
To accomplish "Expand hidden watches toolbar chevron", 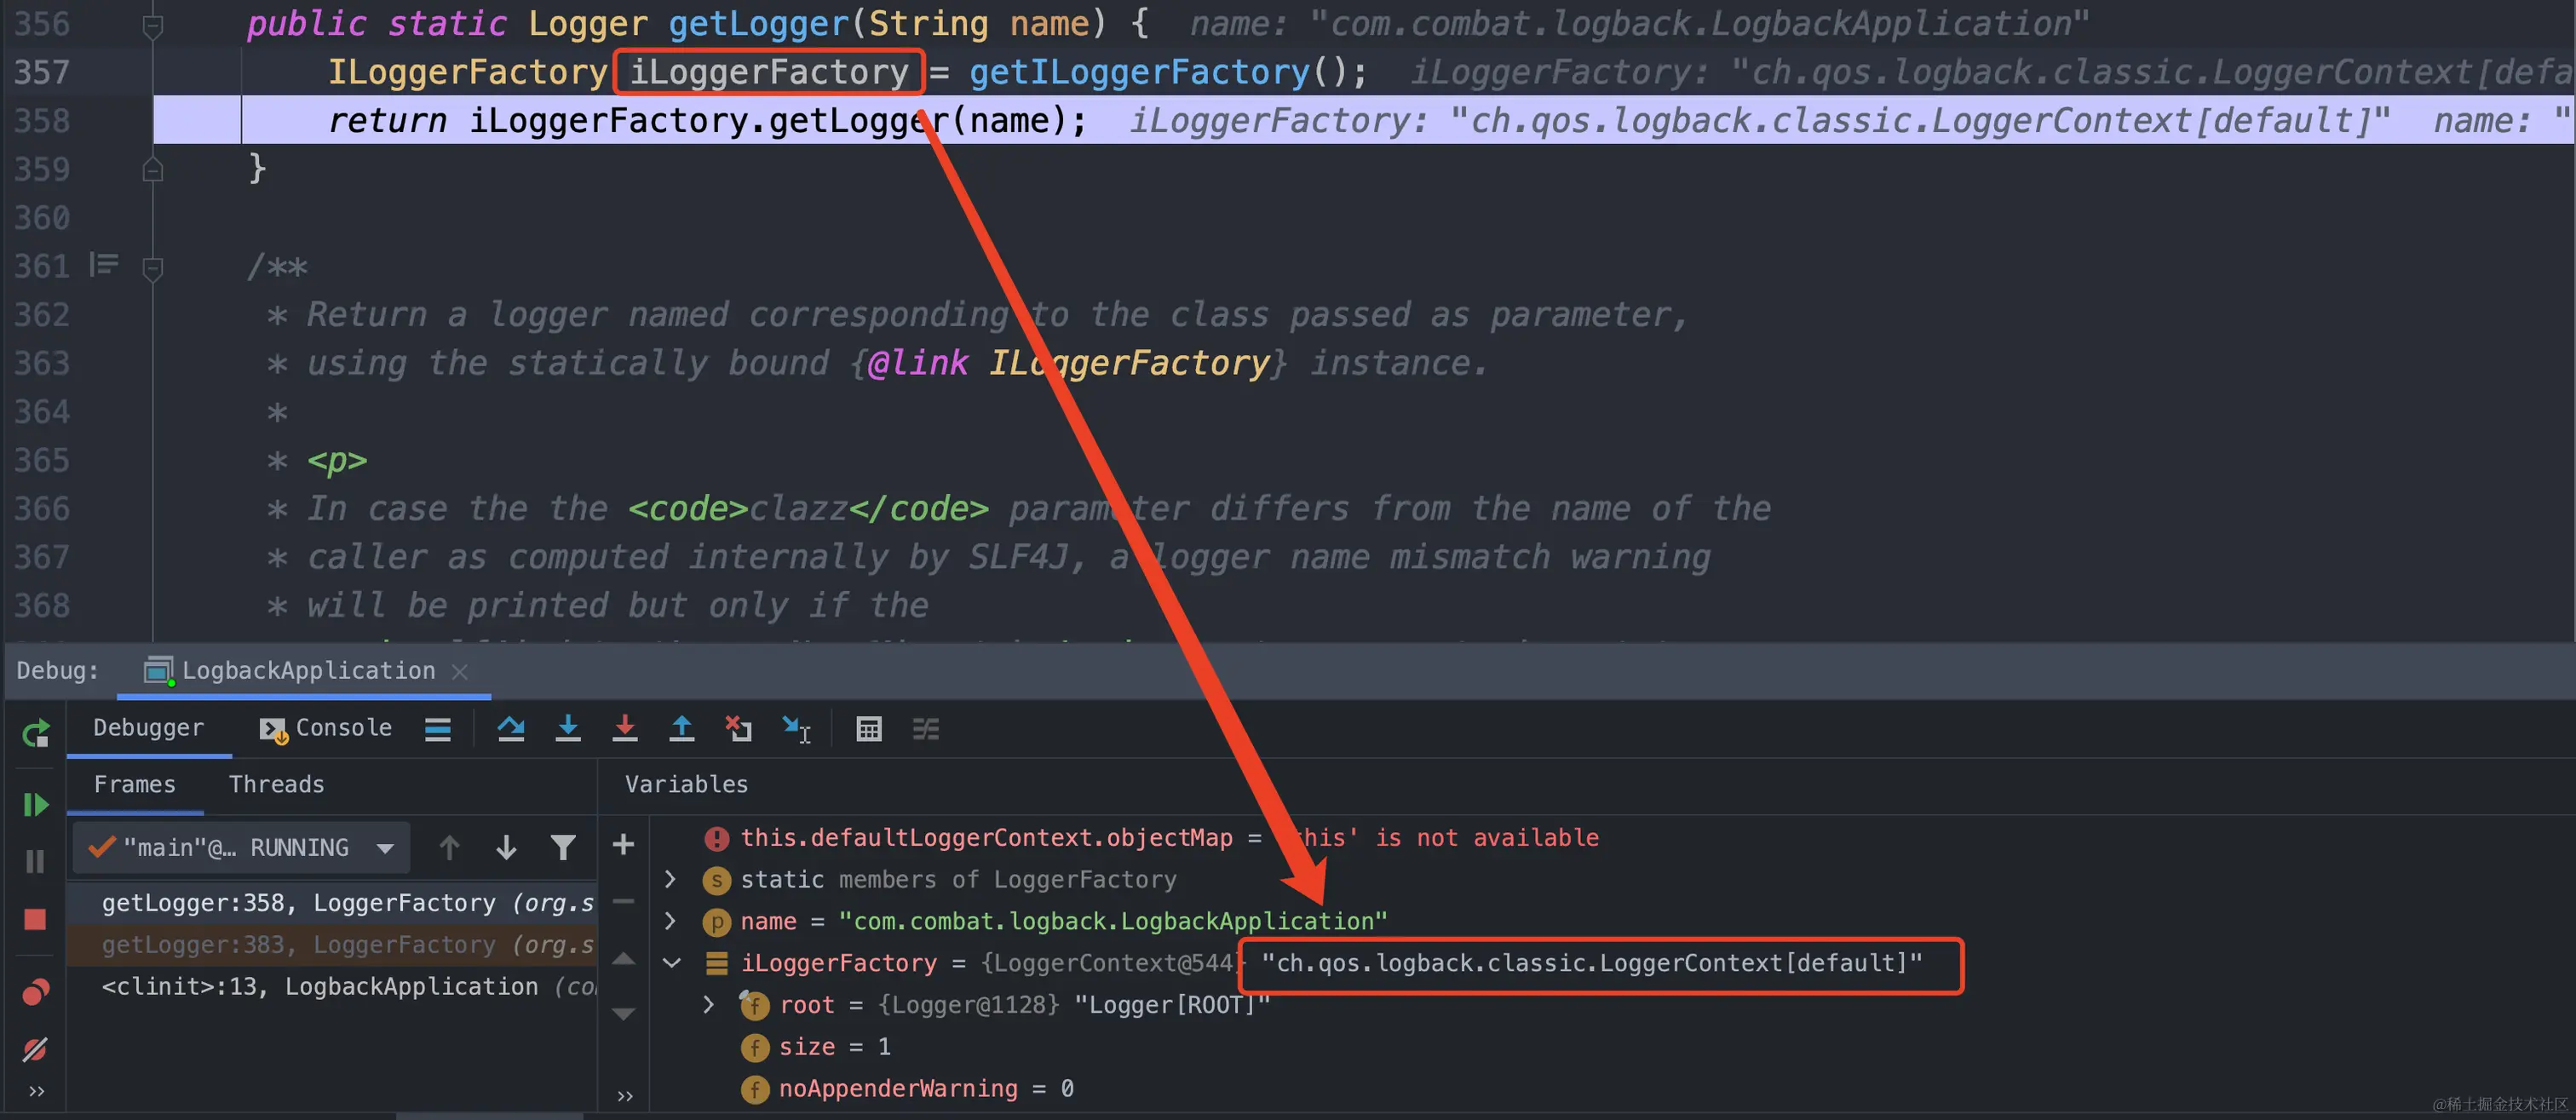I will point(625,1096).
